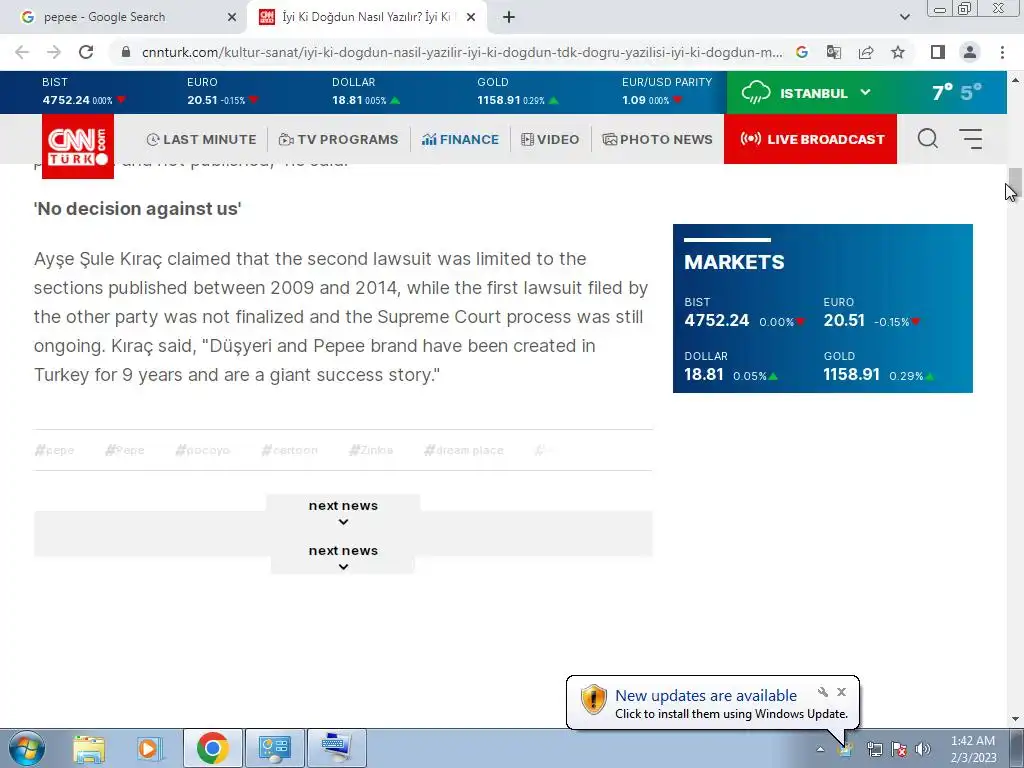Open the hamburger menu icon
1024x768 pixels.
(x=970, y=138)
